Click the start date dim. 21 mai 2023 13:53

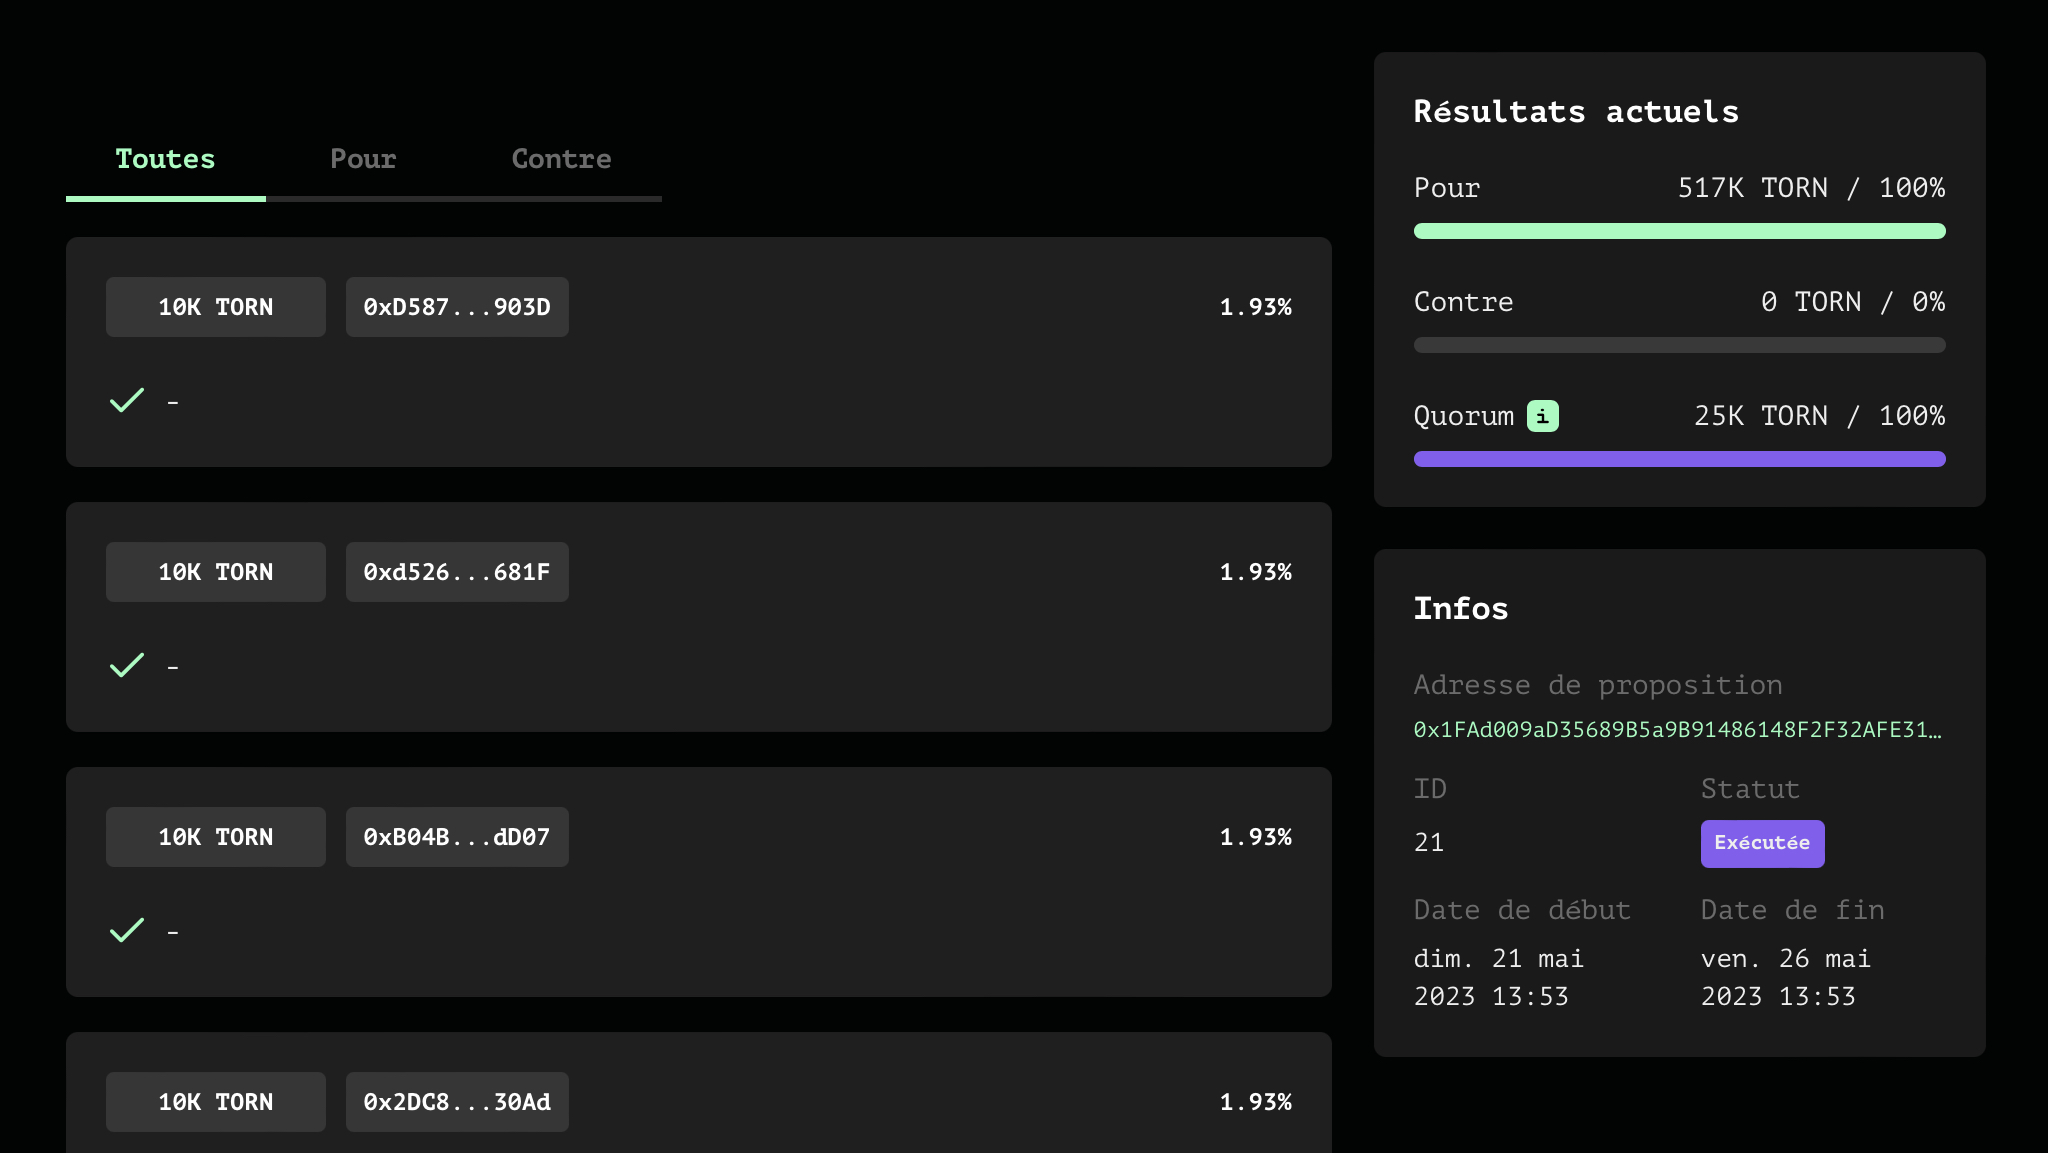click(x=1499, y=977)
